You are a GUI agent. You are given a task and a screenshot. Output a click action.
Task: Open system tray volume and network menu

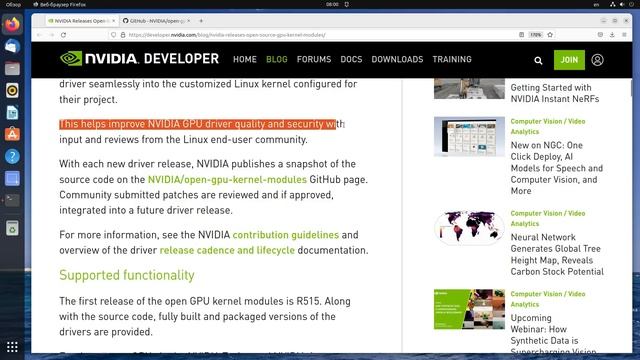(x=622, y=4)
